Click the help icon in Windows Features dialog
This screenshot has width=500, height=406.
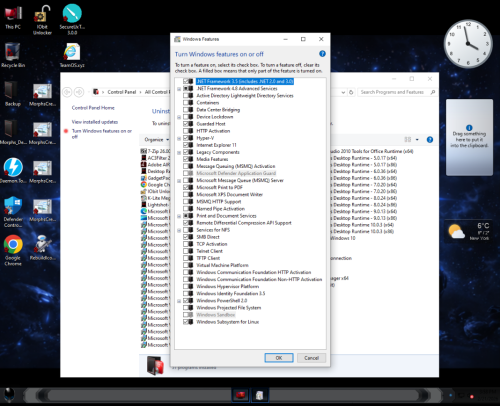[322, 54]
